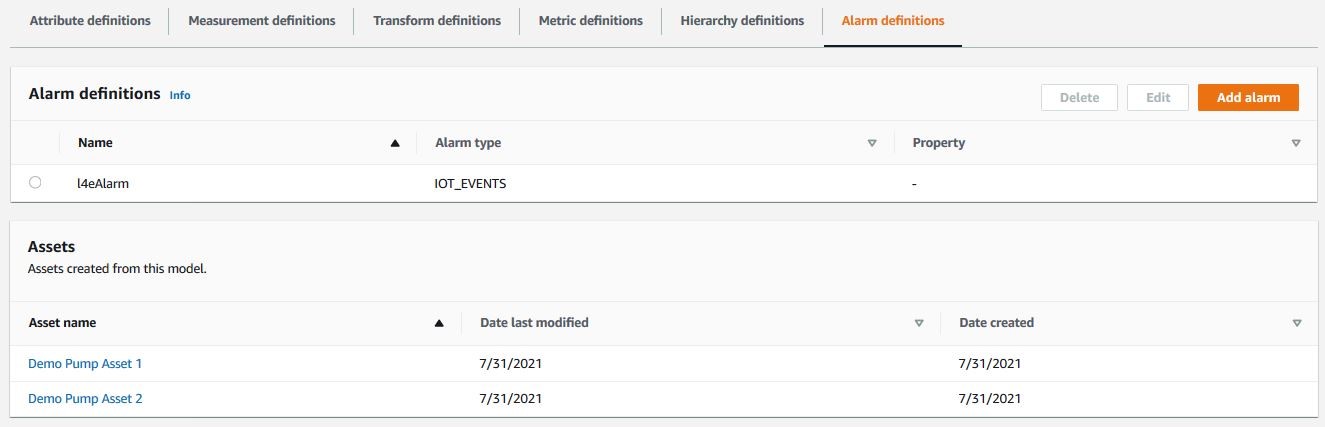Viewport: 1325px width, 427px height.
Task: Sort assets by Asset name arrow
Action: (x=438, y=324)
